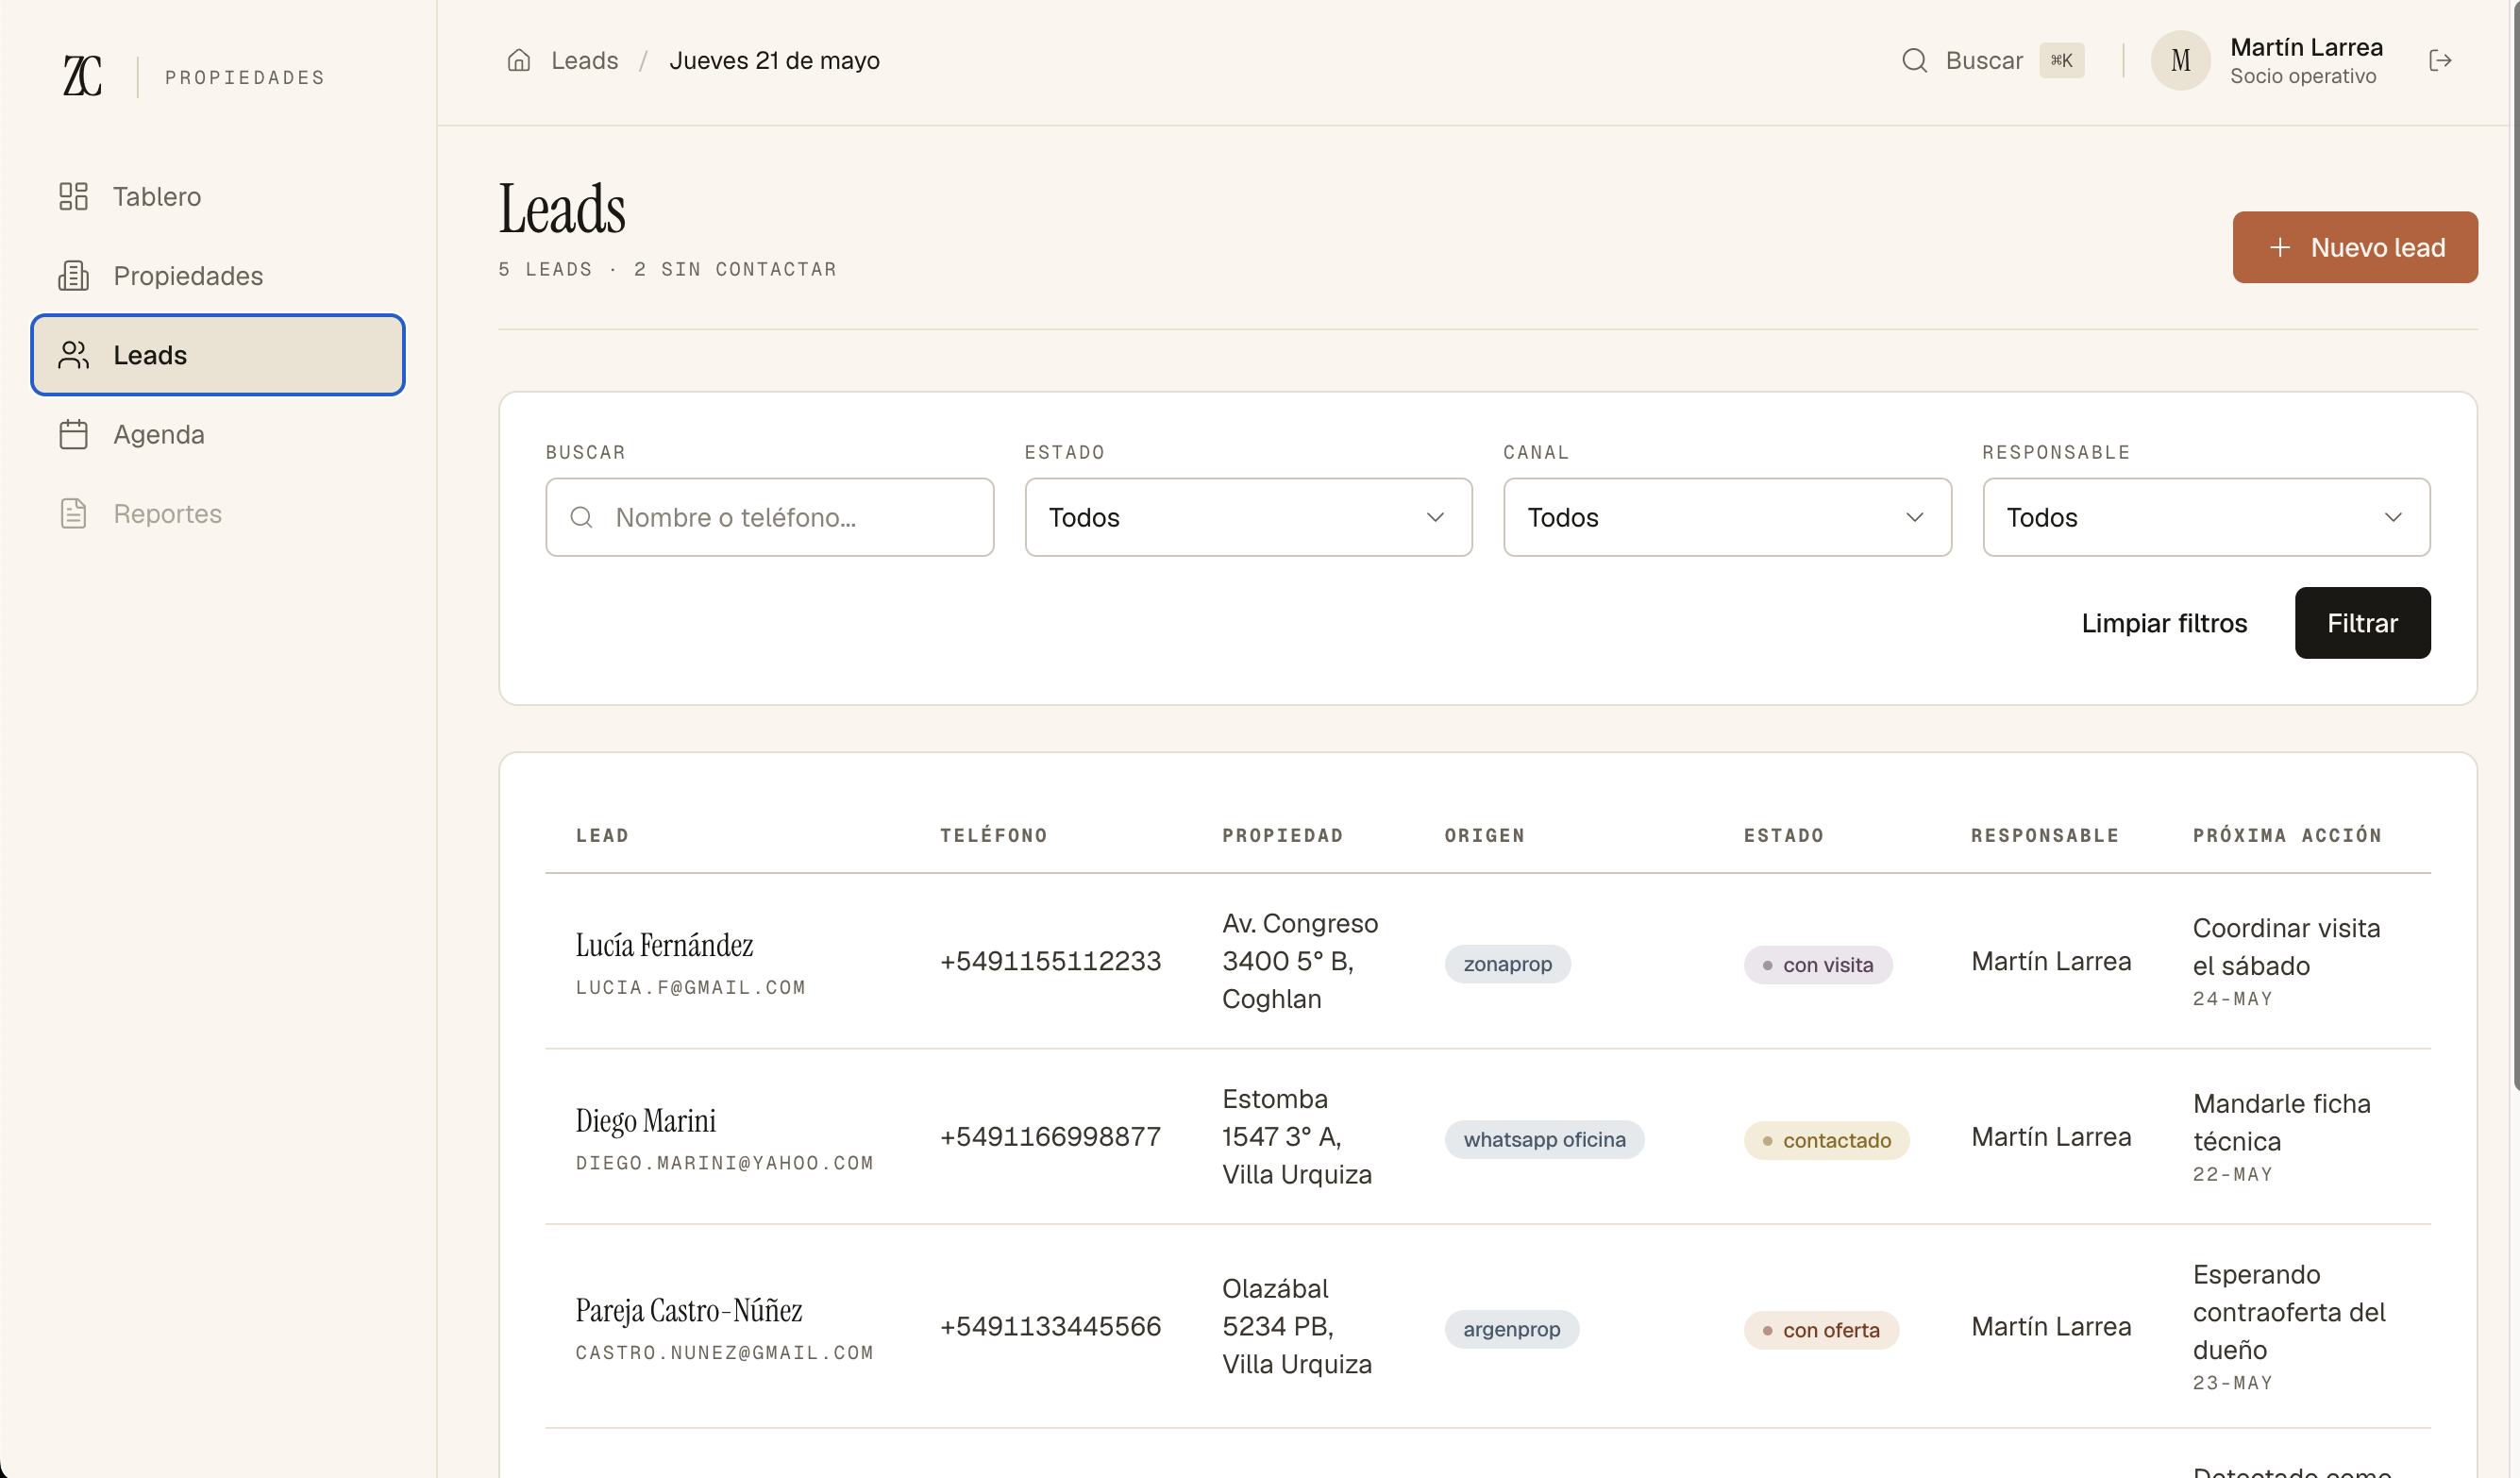Image resolution: width=2520 pixels, height=1478 pixels.
Task: Click the Propiedad column header
Action: pyautogui.click(x=1282, y=835)
